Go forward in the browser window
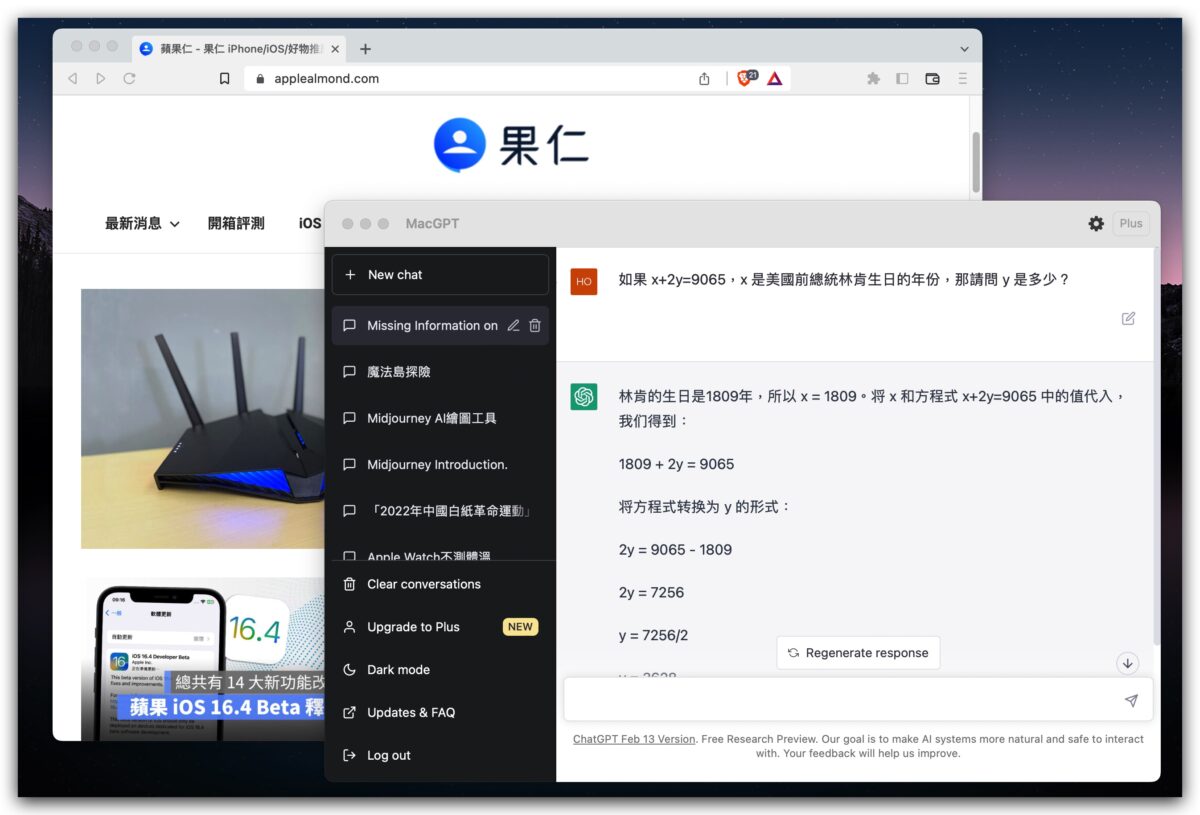Screen dimensions: 1200x815 pyautogui.click(x=100, y=78)
